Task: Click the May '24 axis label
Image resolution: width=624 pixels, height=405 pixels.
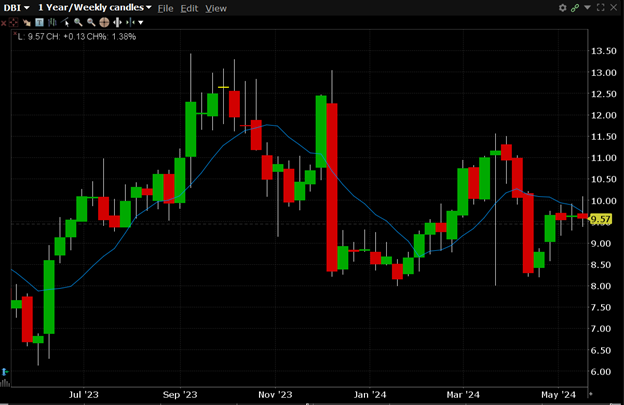Action: click(x=558, y=395)
